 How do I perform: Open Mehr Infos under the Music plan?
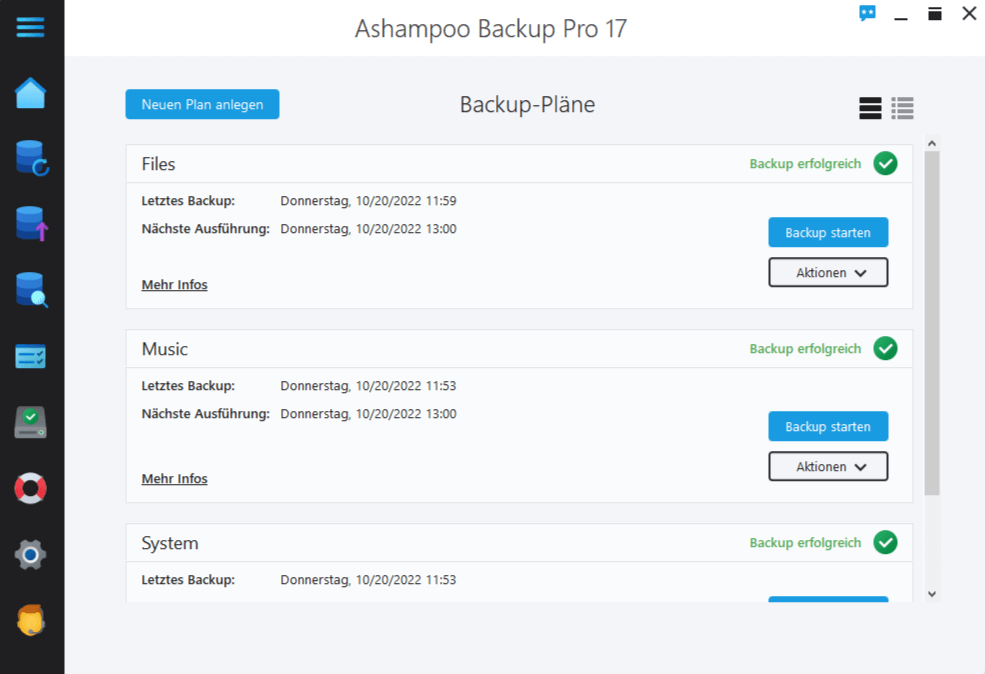click(174, 478)
